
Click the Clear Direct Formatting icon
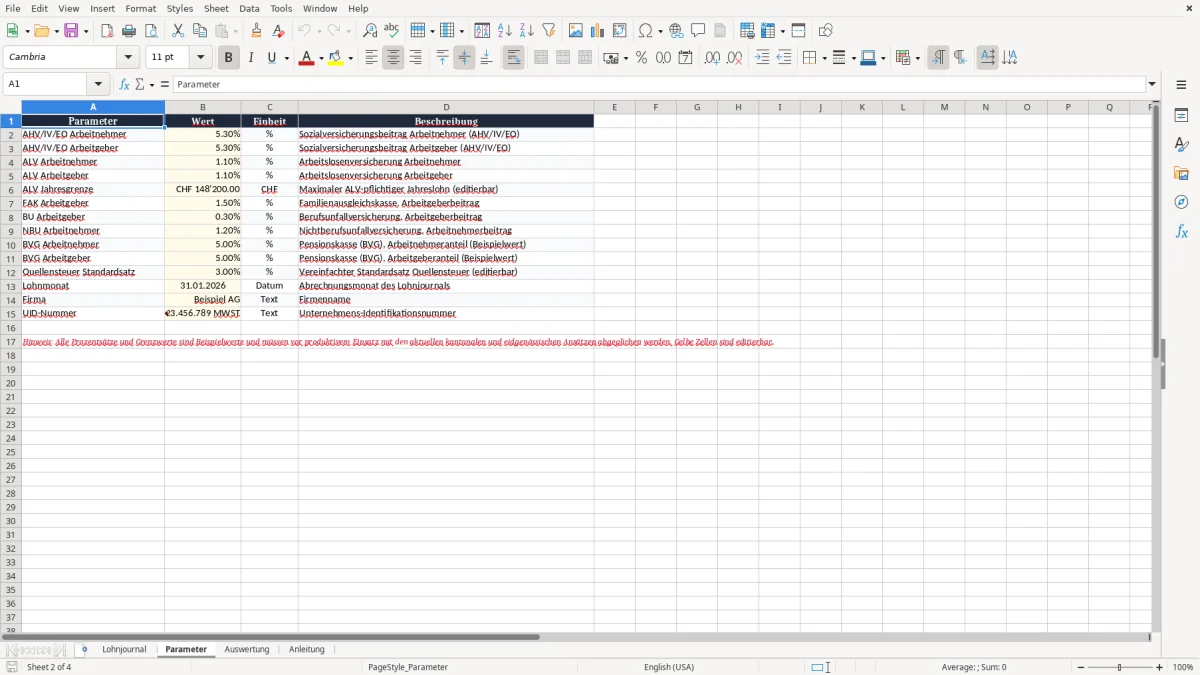coord(278,31)
